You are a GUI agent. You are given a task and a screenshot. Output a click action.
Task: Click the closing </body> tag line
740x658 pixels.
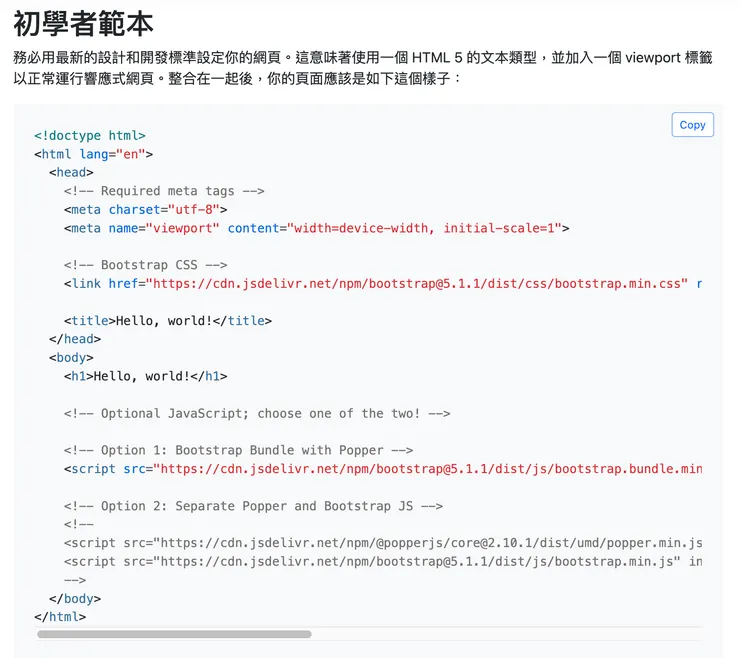[x=75, y=599]
